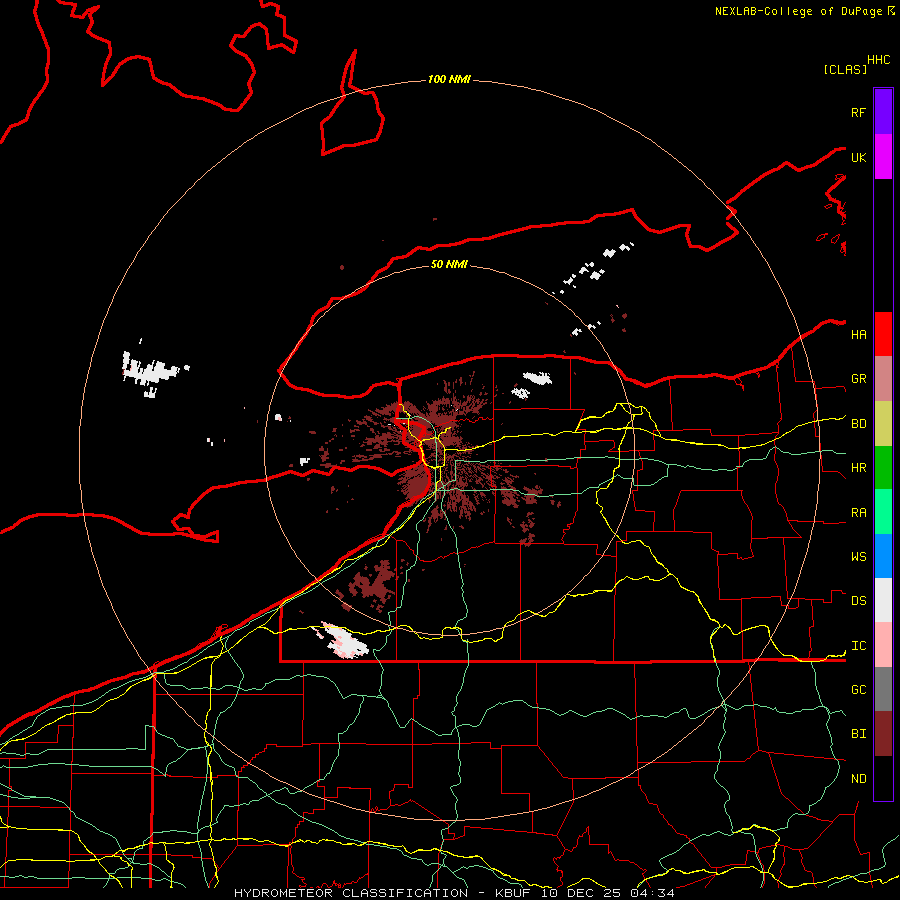Click the 04:34 timestamp
The width and height of the screenshot is (900, 900).
652,893
